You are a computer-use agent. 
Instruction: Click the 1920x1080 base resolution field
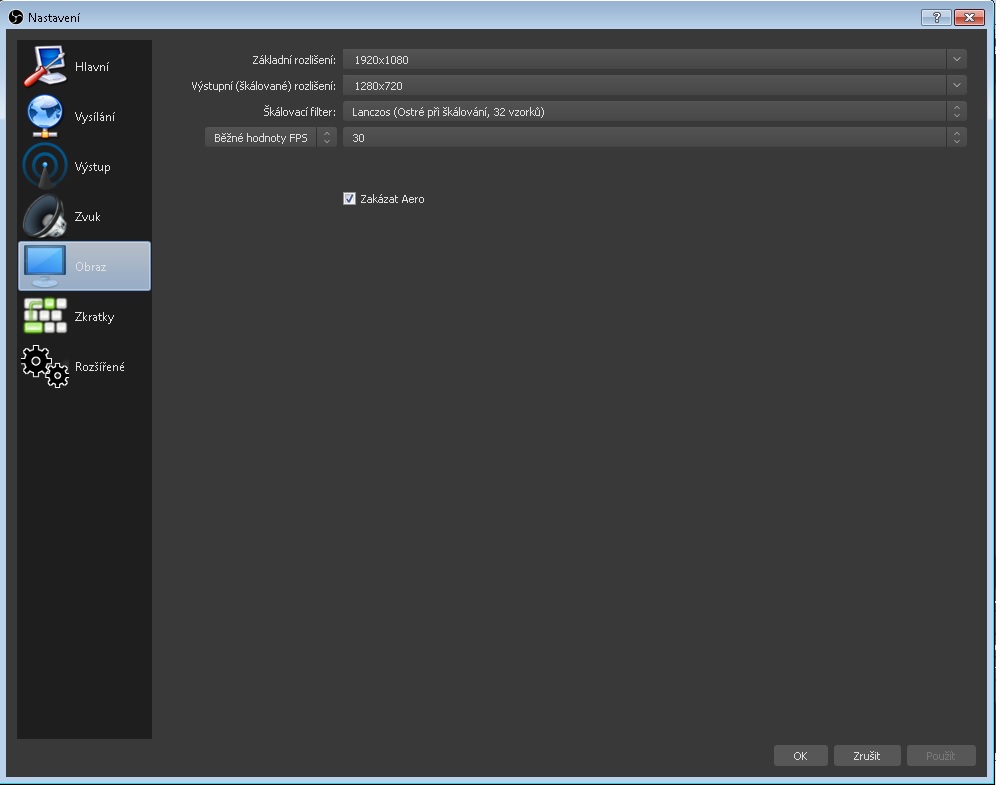(644, 60)
